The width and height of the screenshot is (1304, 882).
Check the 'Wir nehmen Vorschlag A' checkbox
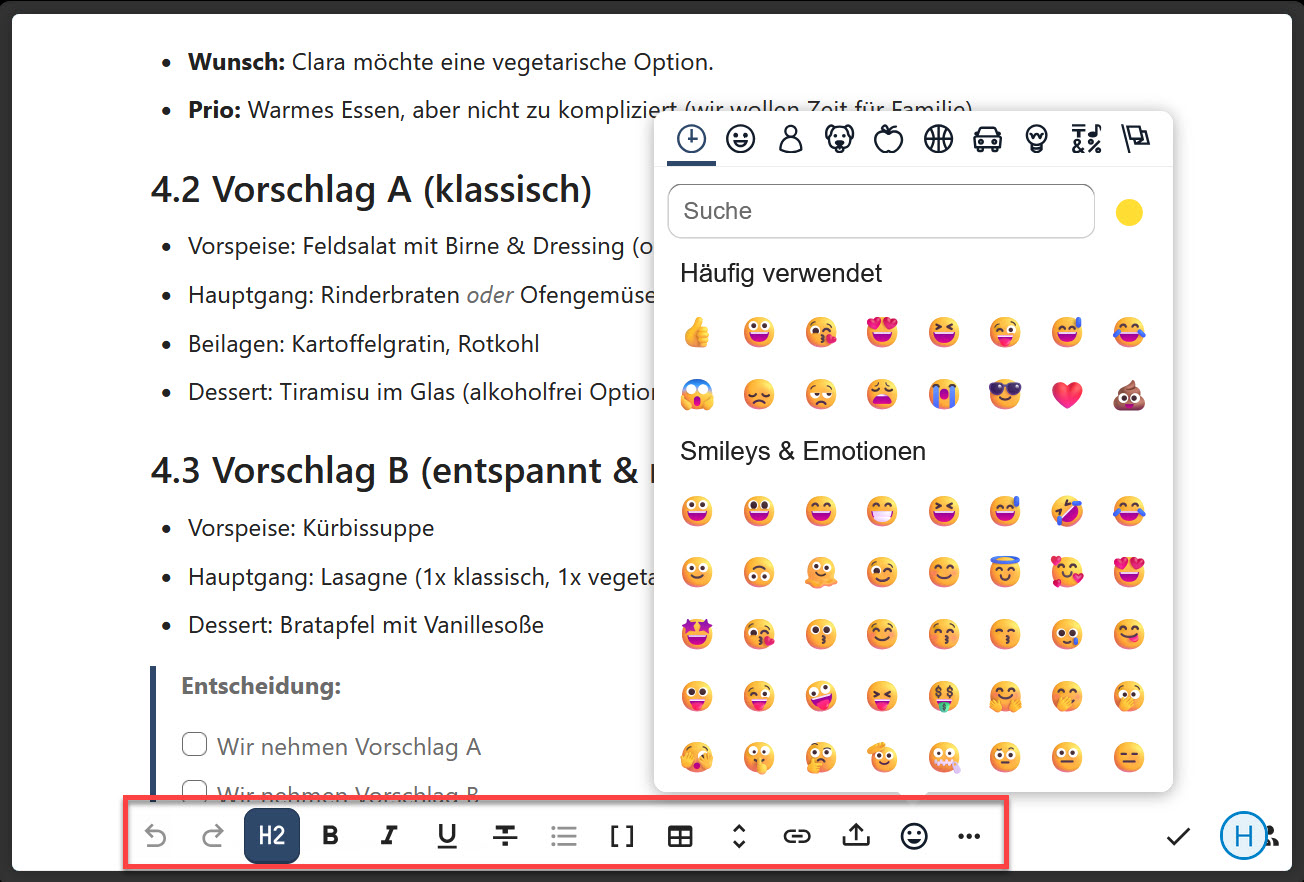[195, 745]
